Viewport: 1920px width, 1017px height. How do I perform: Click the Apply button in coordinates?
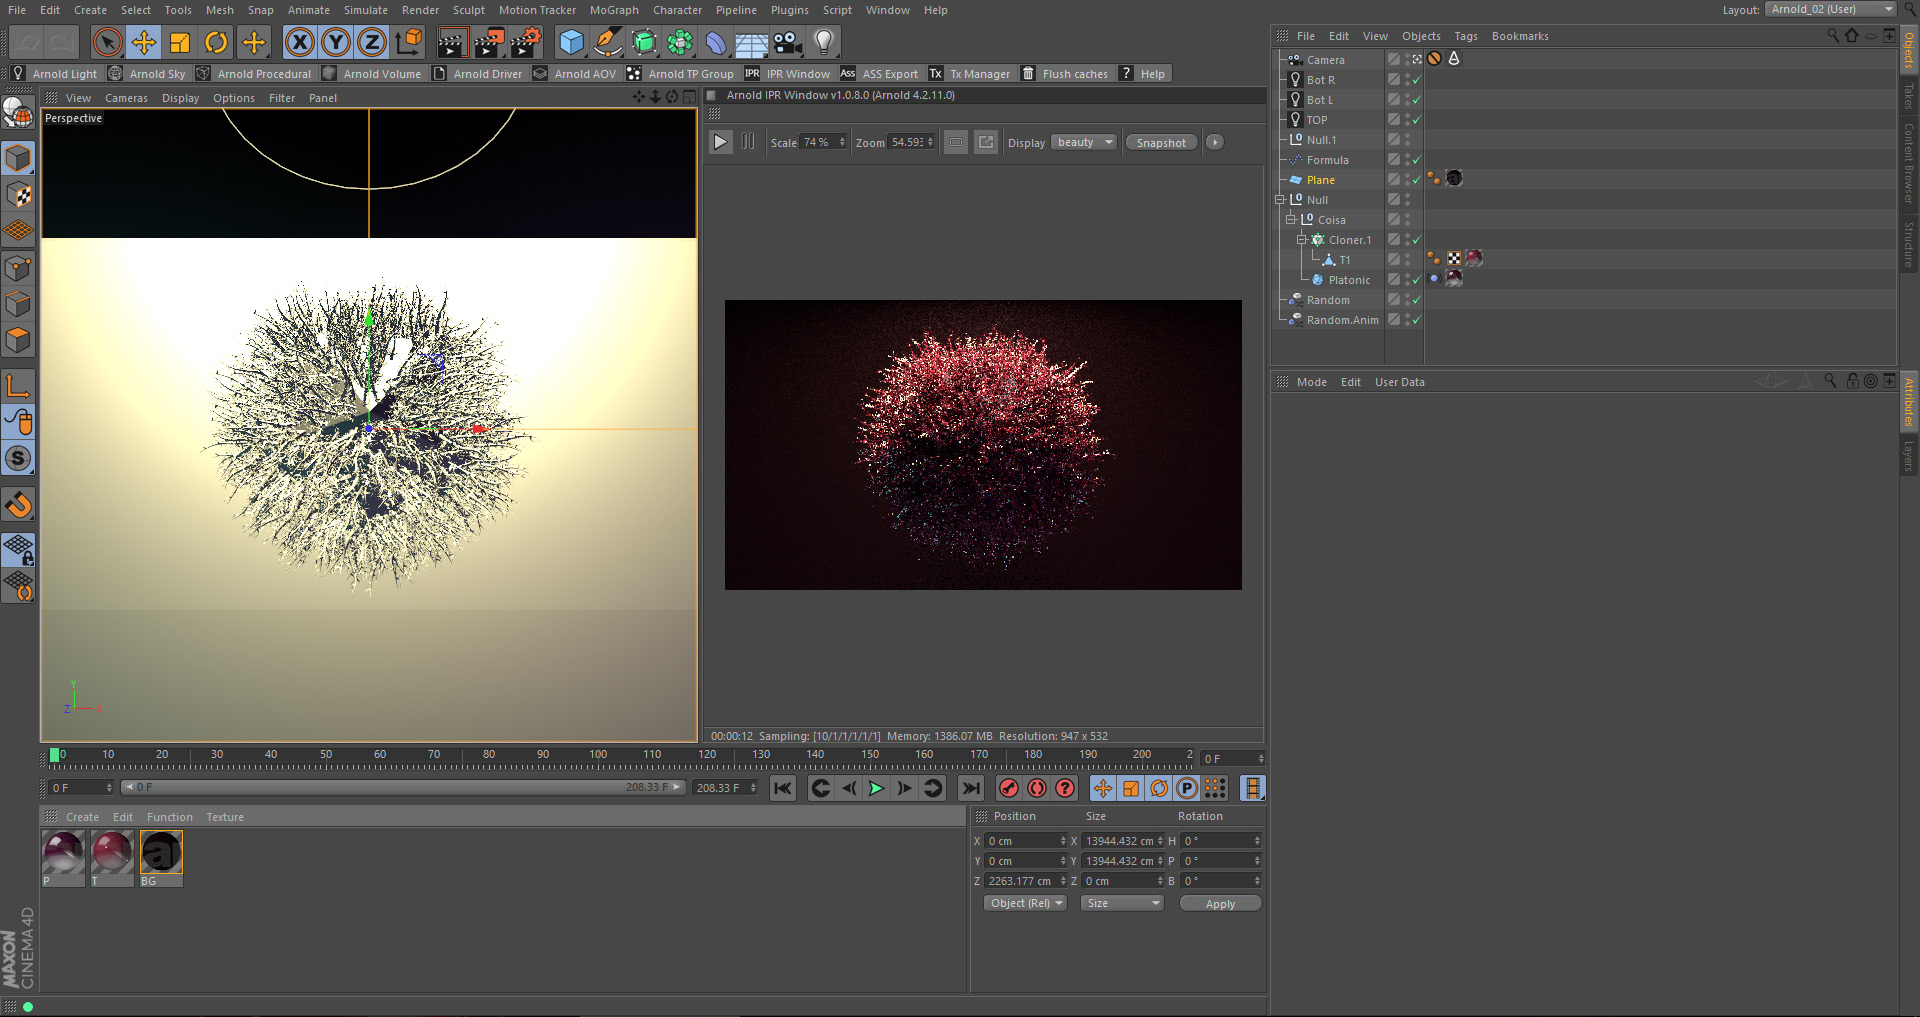pyautogui.click(x=1219, y=903)
